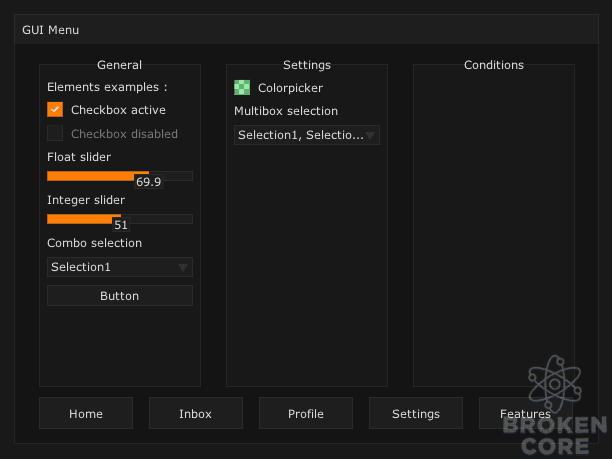
Task: Go to the Profile tab
Action: click(x=306, y=413)
